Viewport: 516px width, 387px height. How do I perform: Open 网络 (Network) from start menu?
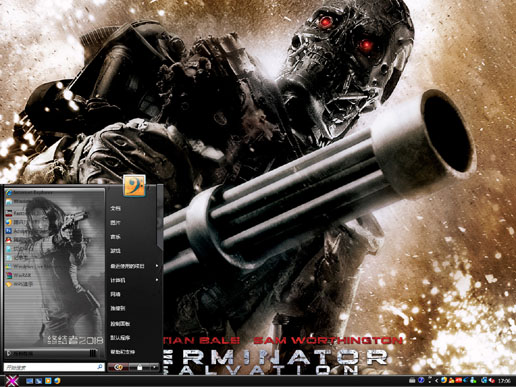tap(115, 294)
